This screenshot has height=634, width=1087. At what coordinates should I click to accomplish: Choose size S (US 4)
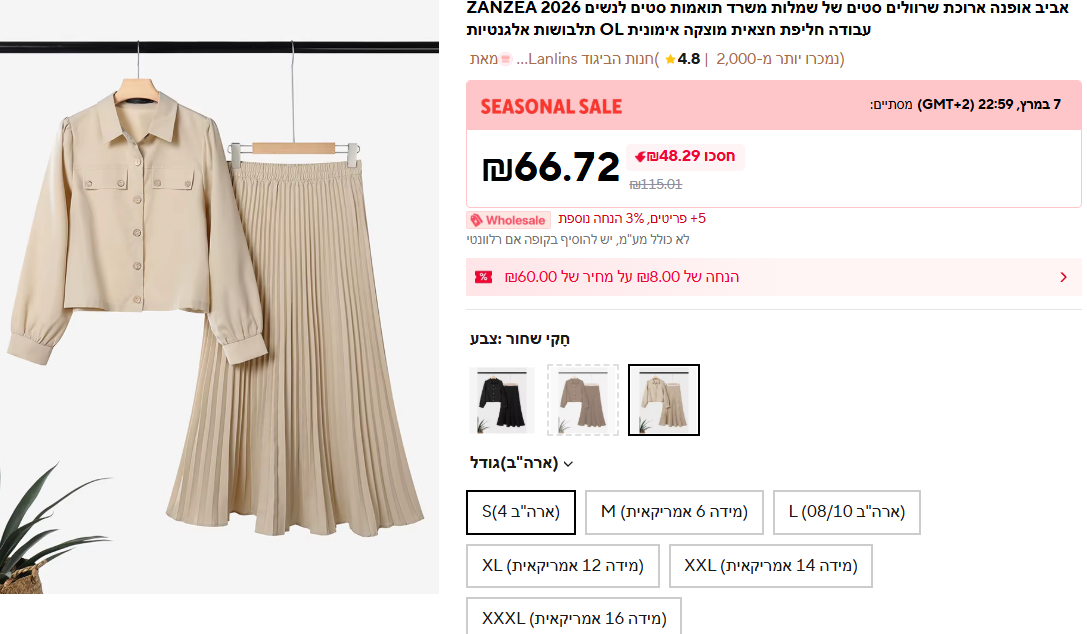tap(521, 512)
